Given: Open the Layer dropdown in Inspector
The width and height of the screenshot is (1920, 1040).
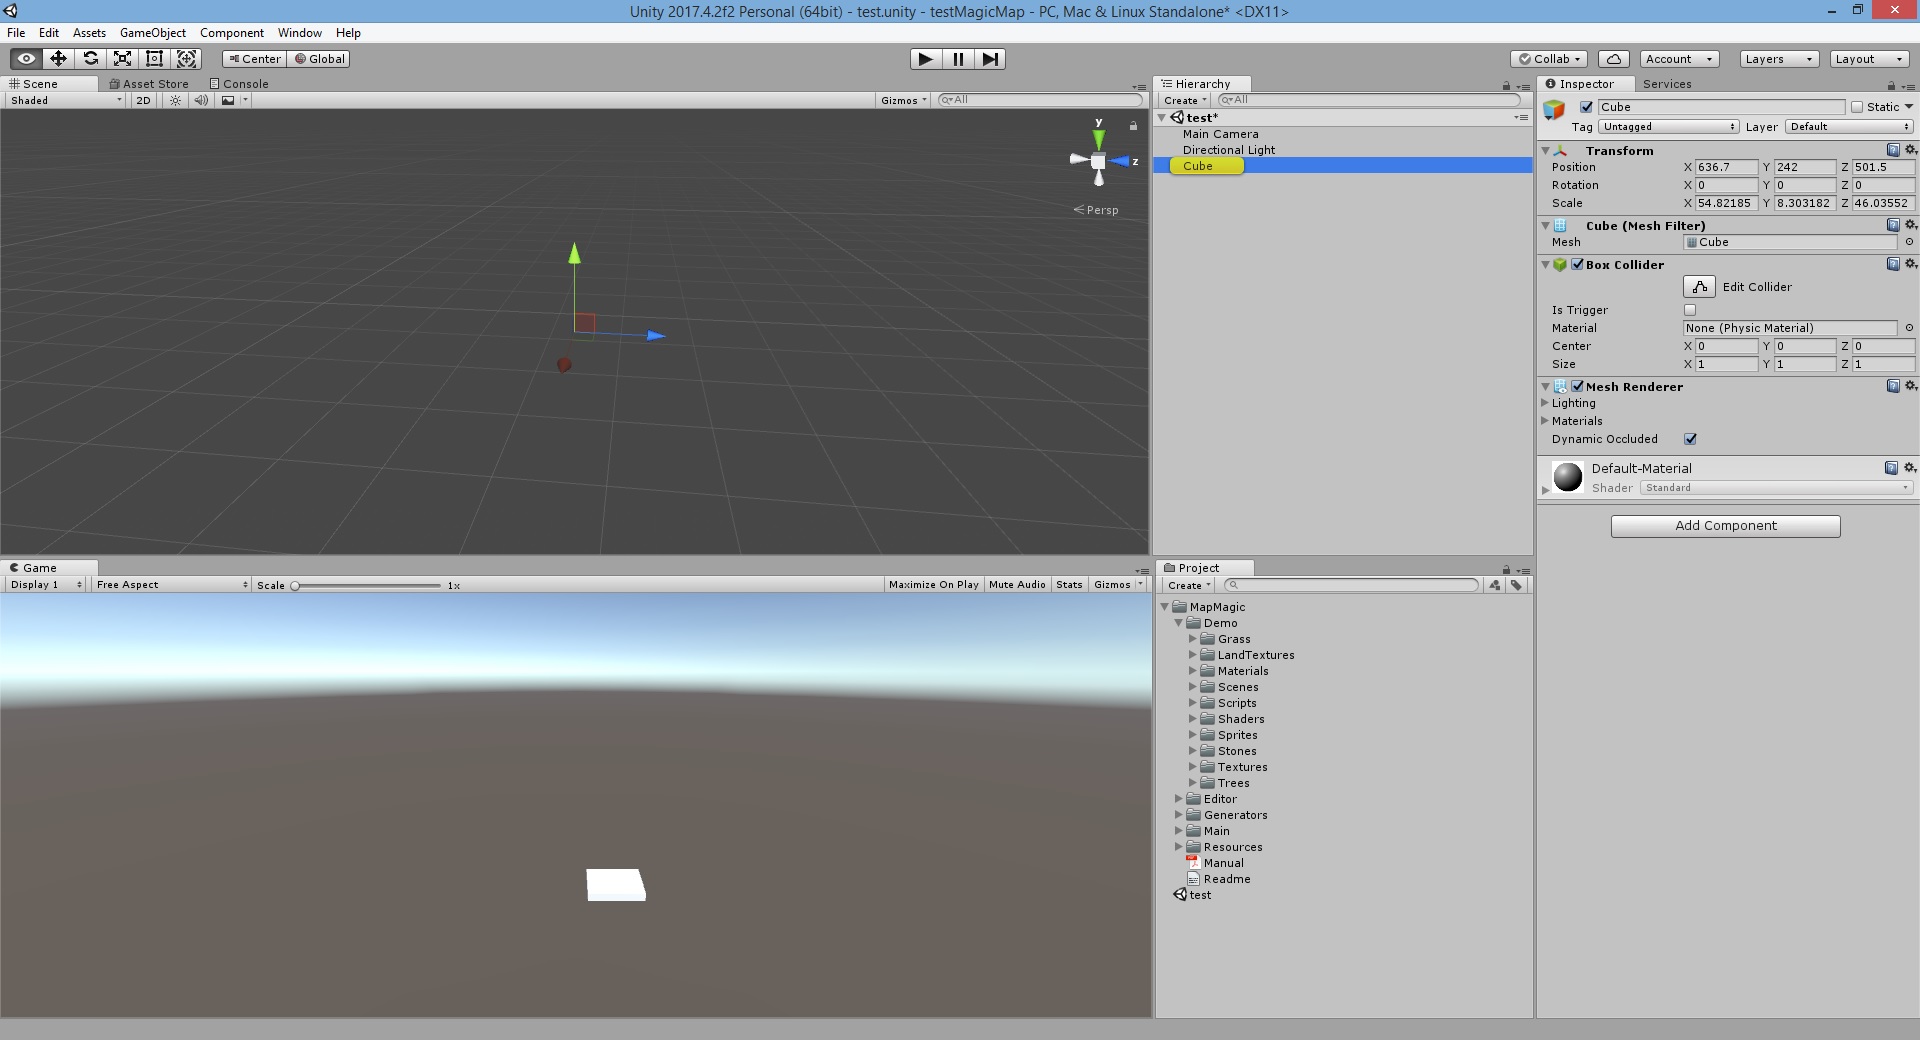Looking at the screenshot, I should tap(1849, 127).
